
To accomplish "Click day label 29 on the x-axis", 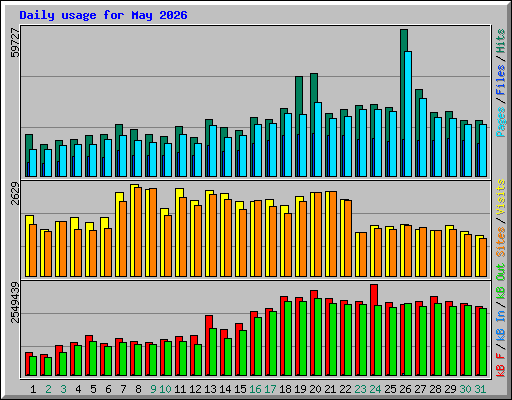I will pyautogui.click(x=450, y=389).
